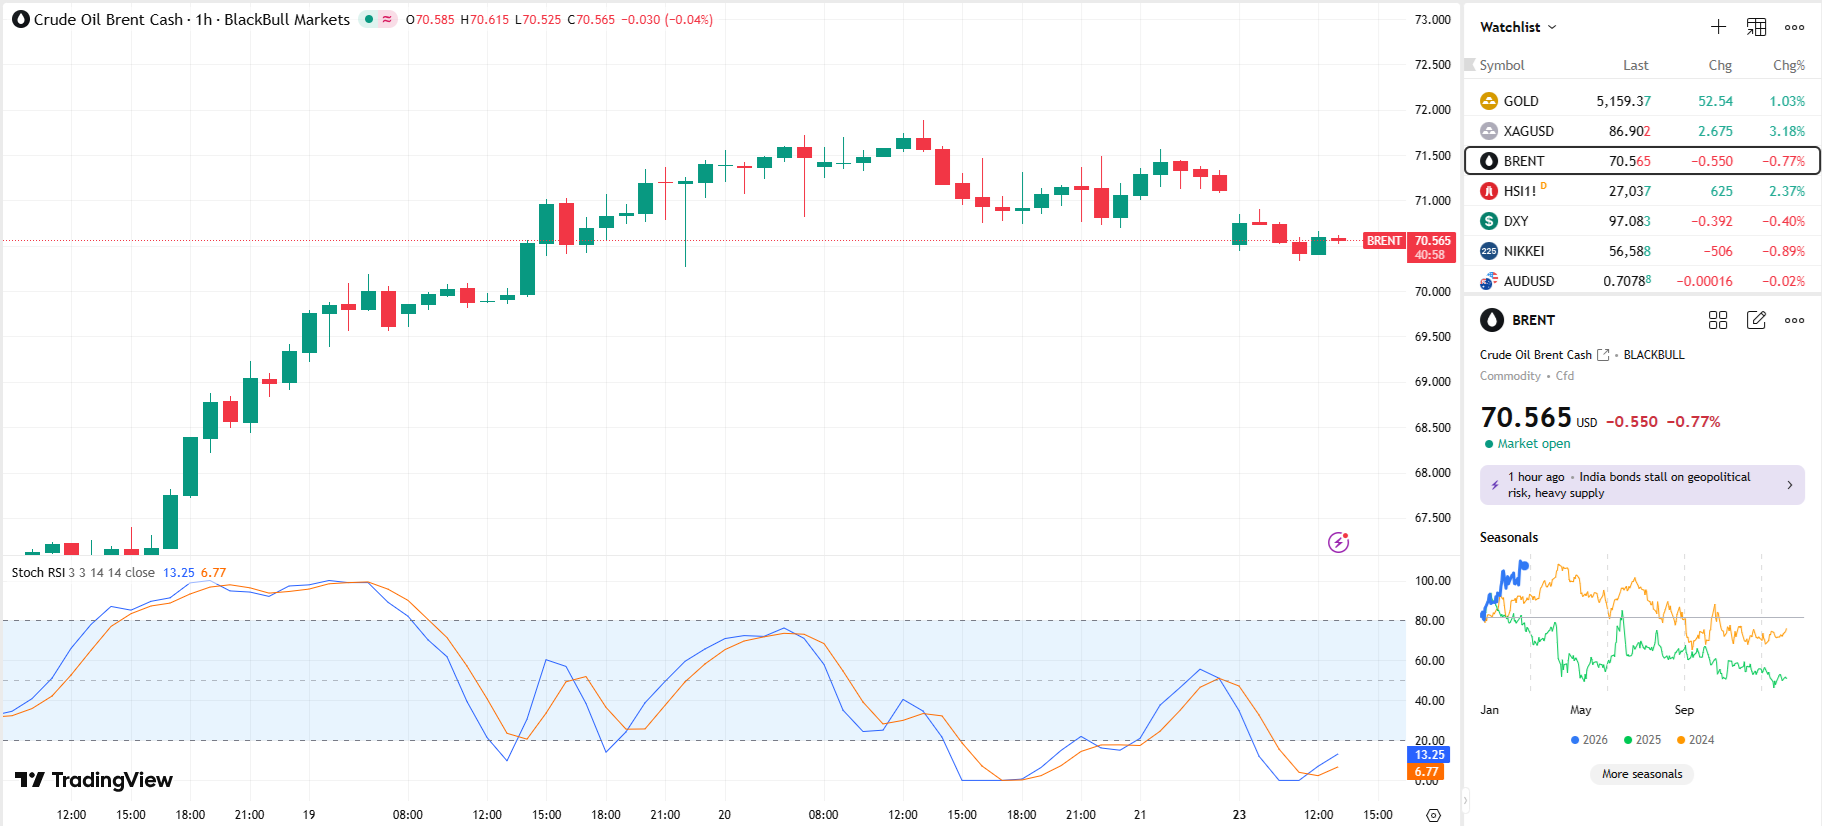Click the More seasonals button

point(1641,774)
